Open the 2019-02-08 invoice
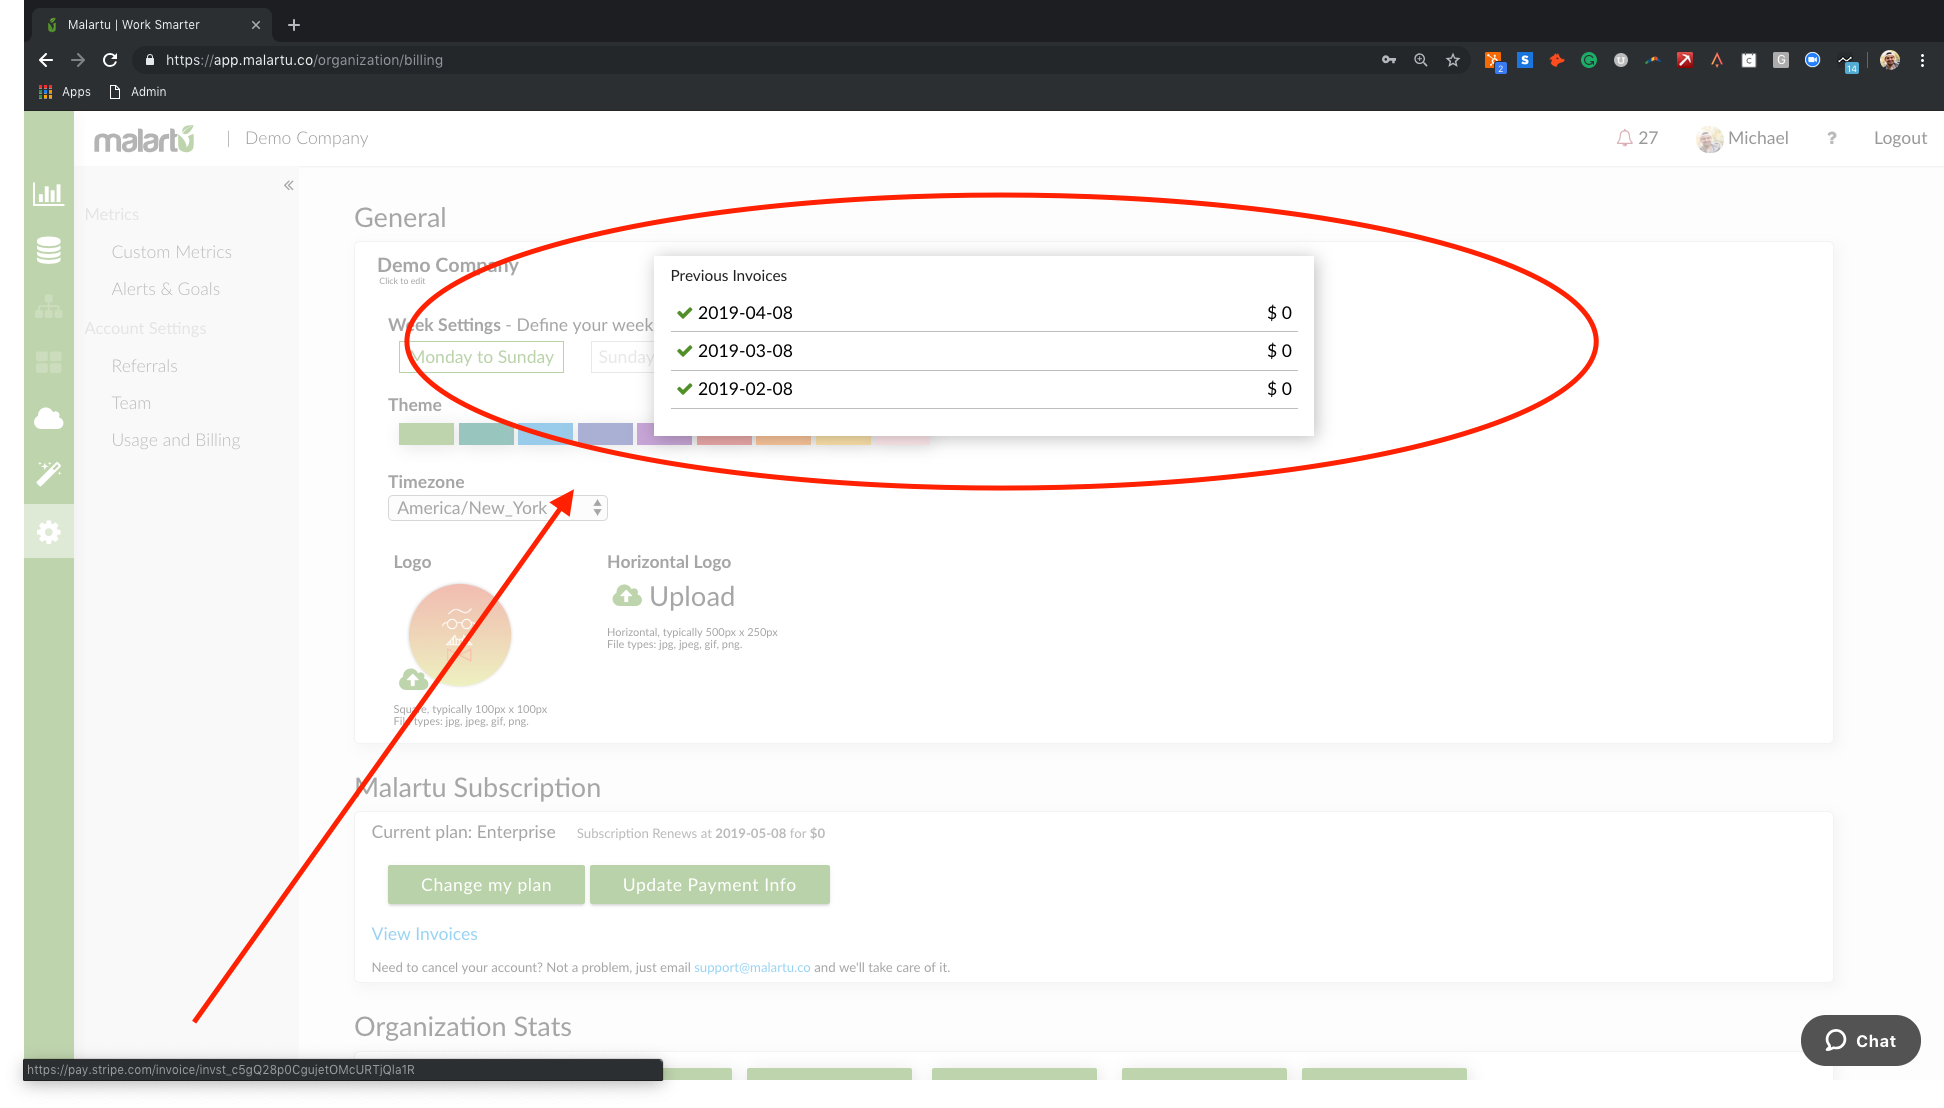 tap(984, 389)
